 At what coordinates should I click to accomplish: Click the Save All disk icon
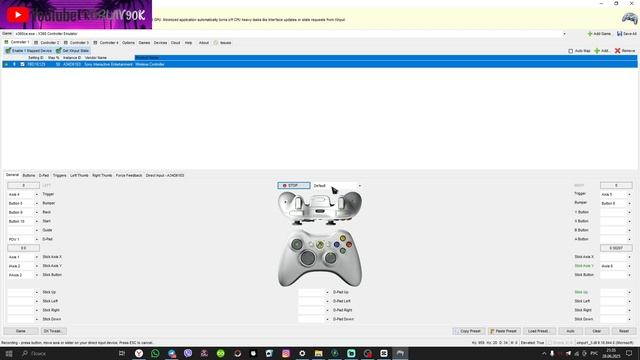coord(619,34)
